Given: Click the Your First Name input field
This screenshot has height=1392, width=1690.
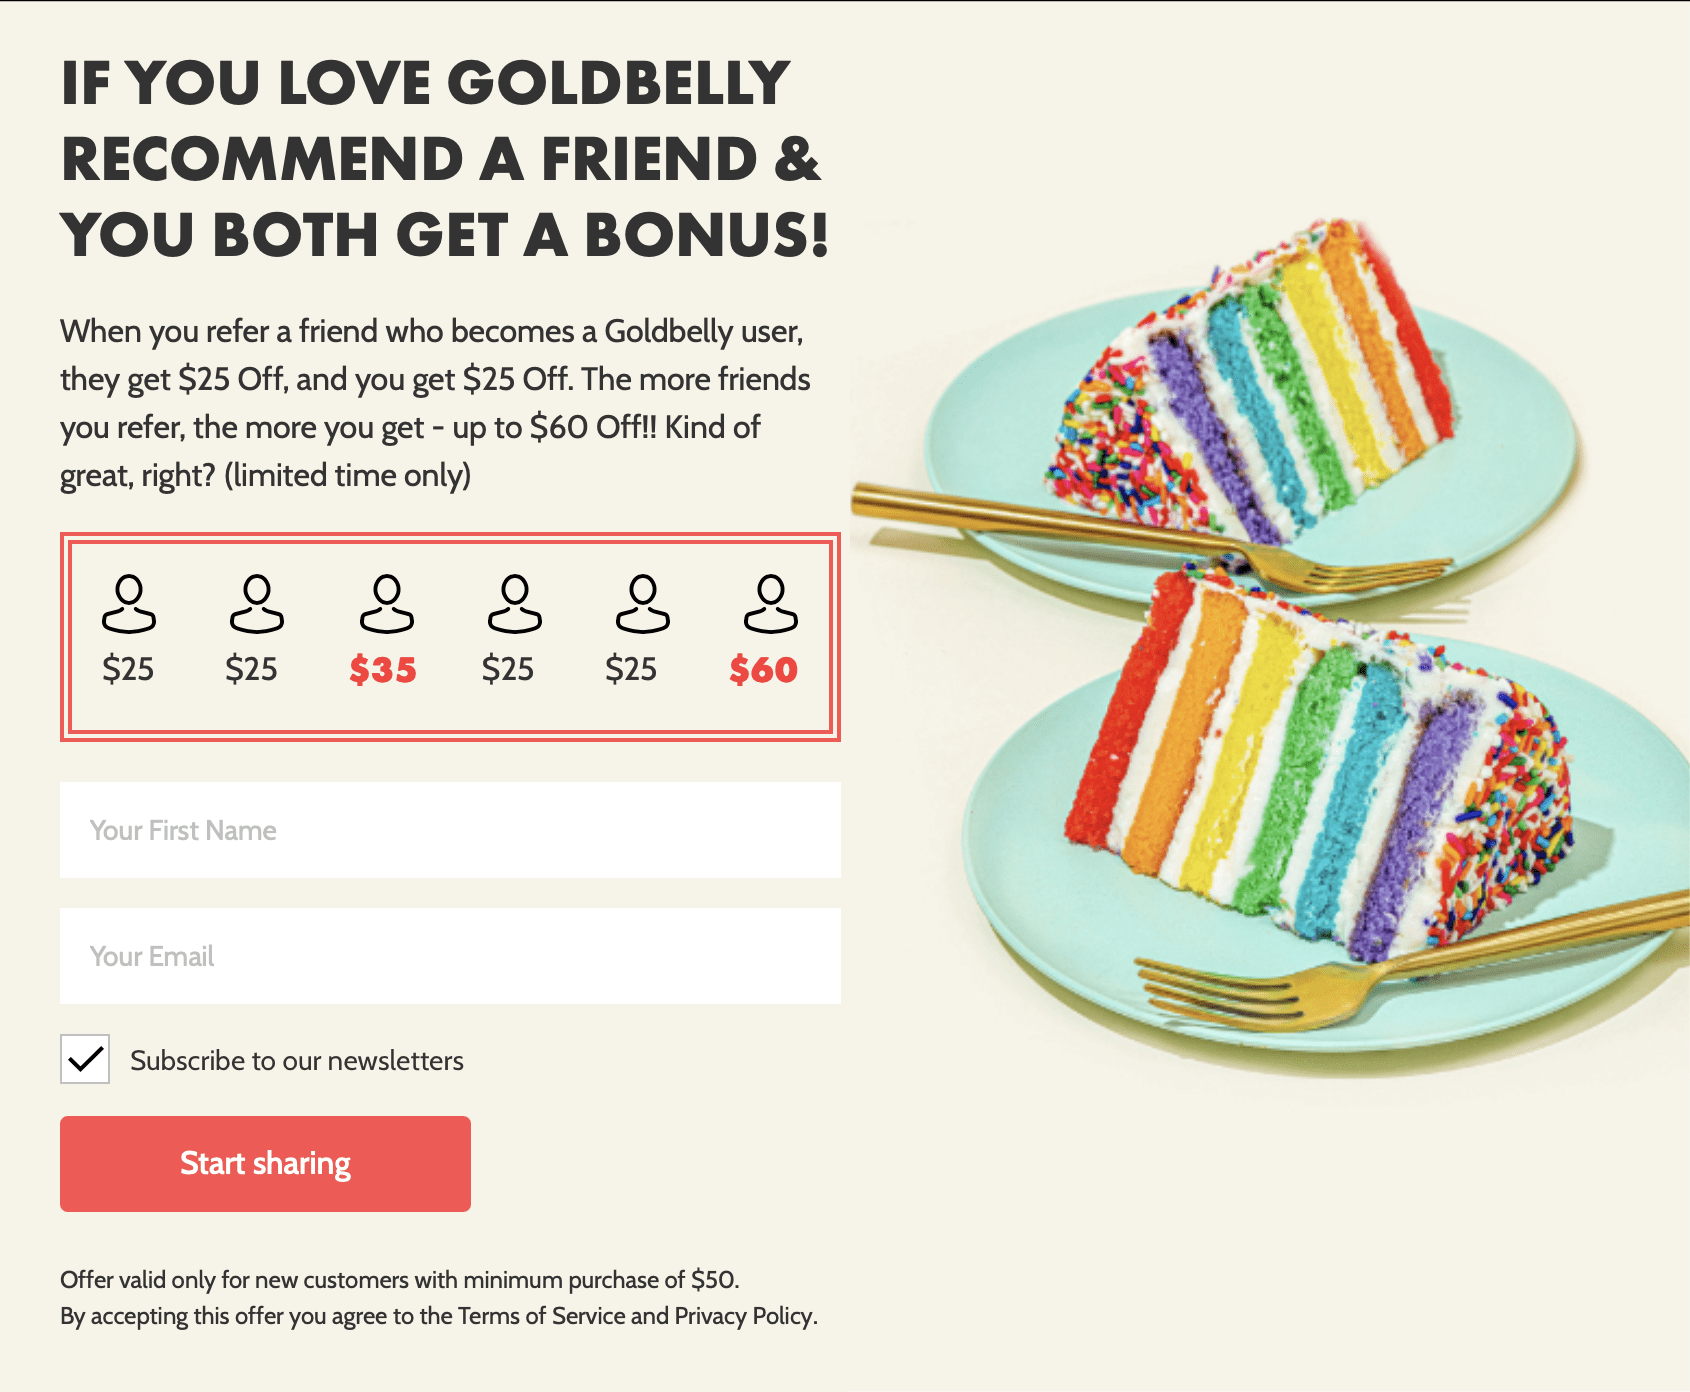Looking at the screenshot, I should click(452, 831).
